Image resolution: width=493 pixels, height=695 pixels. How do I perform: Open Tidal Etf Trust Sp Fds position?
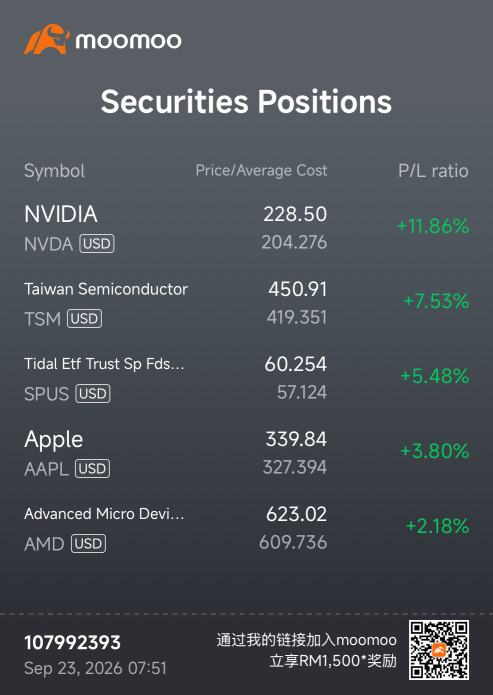coord(246,378)
